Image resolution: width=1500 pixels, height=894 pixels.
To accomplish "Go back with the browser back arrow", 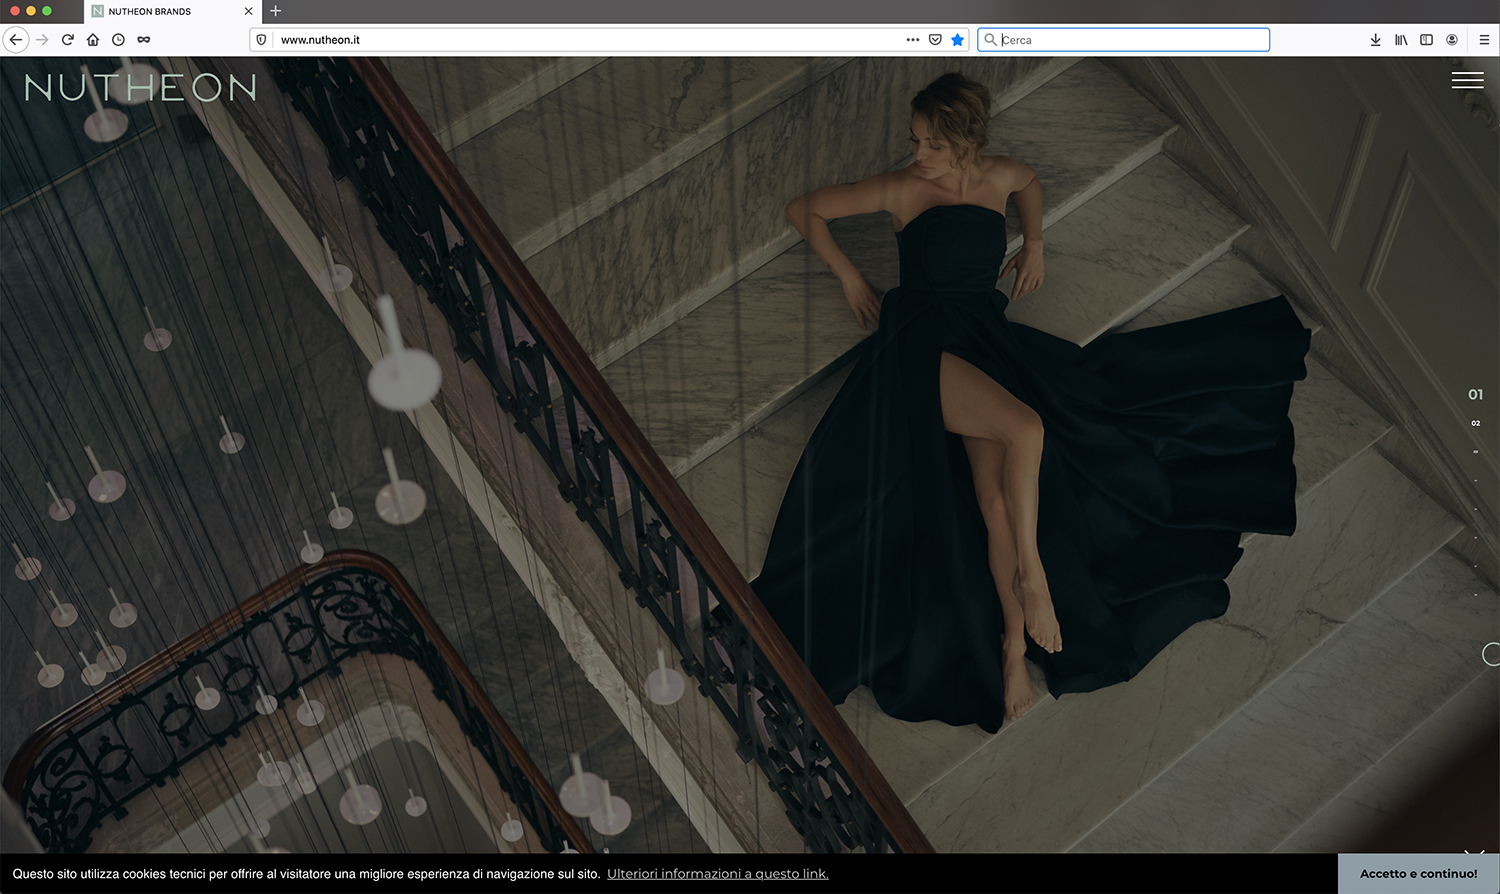I will (16, 40).
